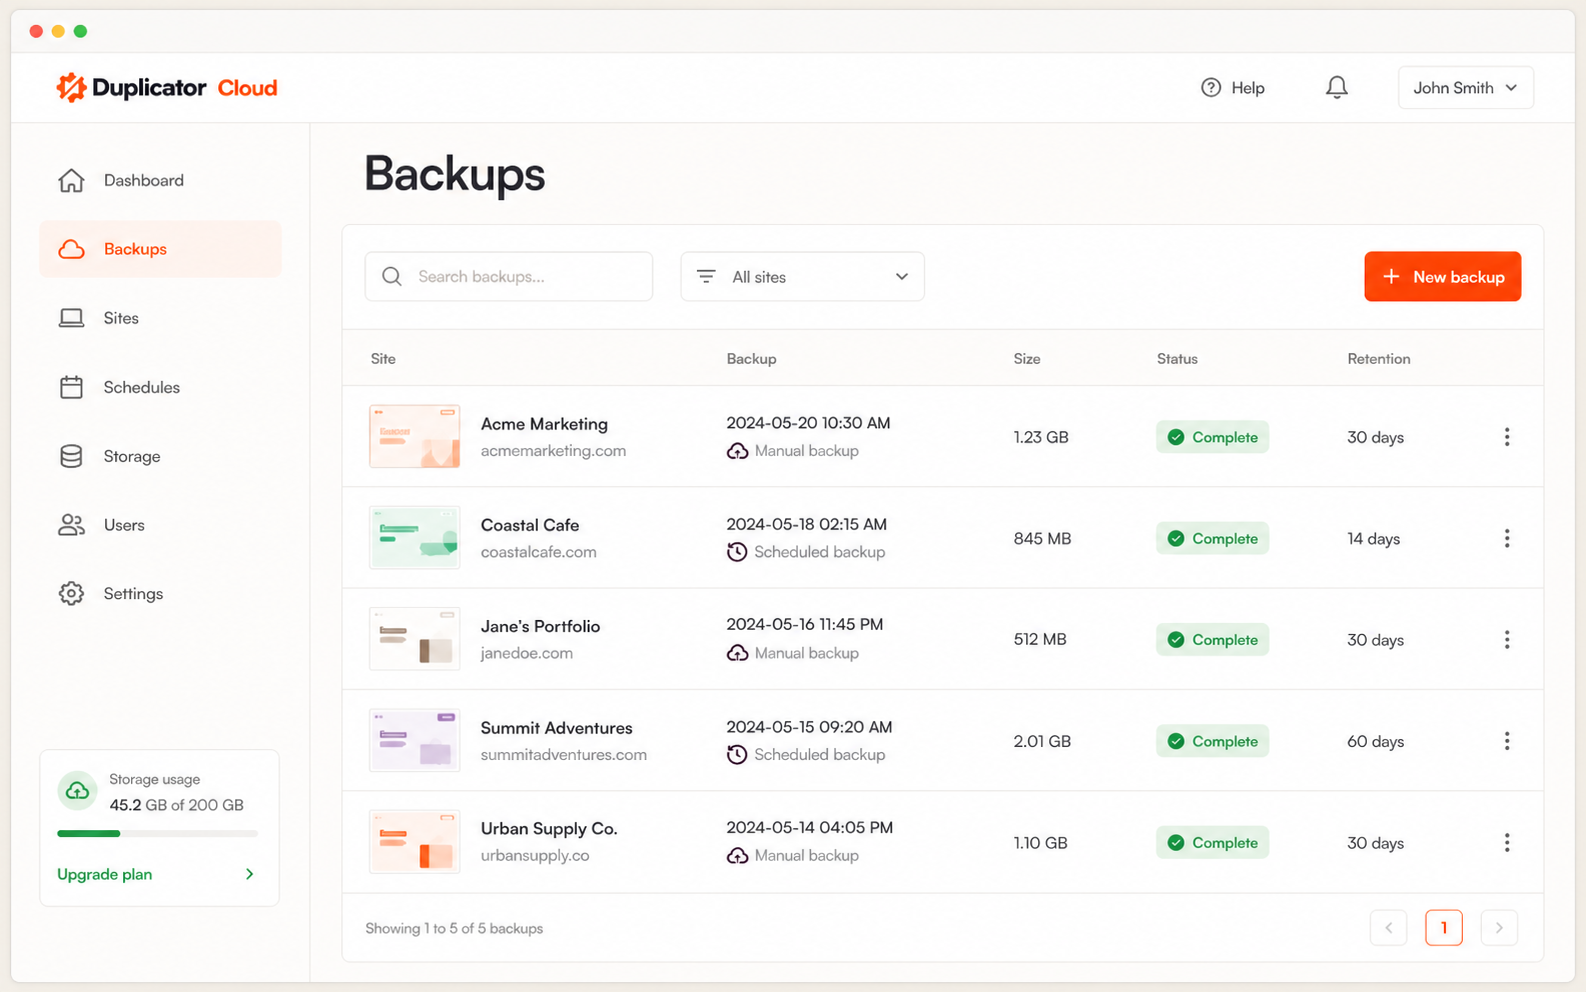Open the notifications bell

click(1336, 88)
